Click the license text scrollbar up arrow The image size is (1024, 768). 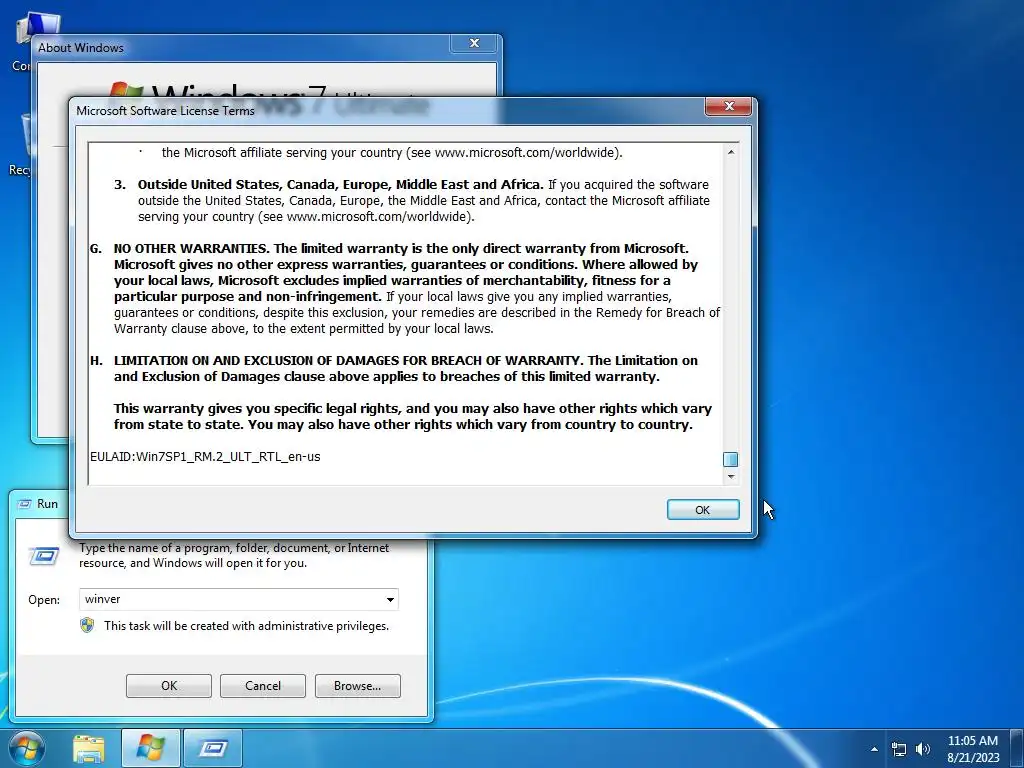pos(731,152)
